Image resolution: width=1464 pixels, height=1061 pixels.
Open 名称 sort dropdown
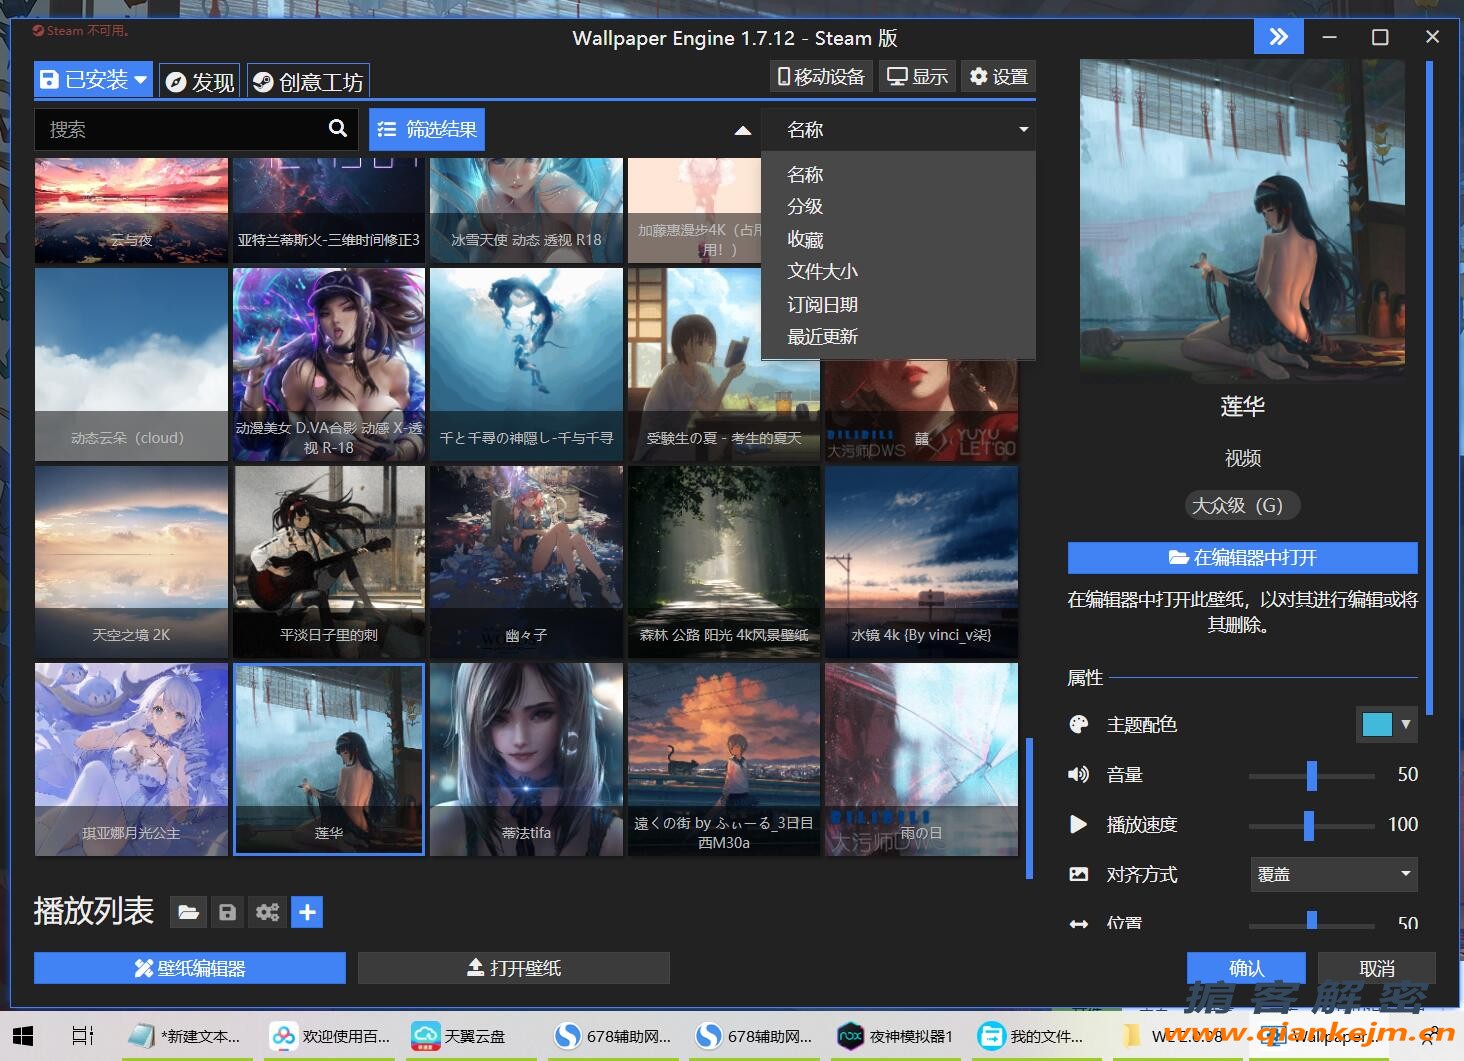[898, 129]
